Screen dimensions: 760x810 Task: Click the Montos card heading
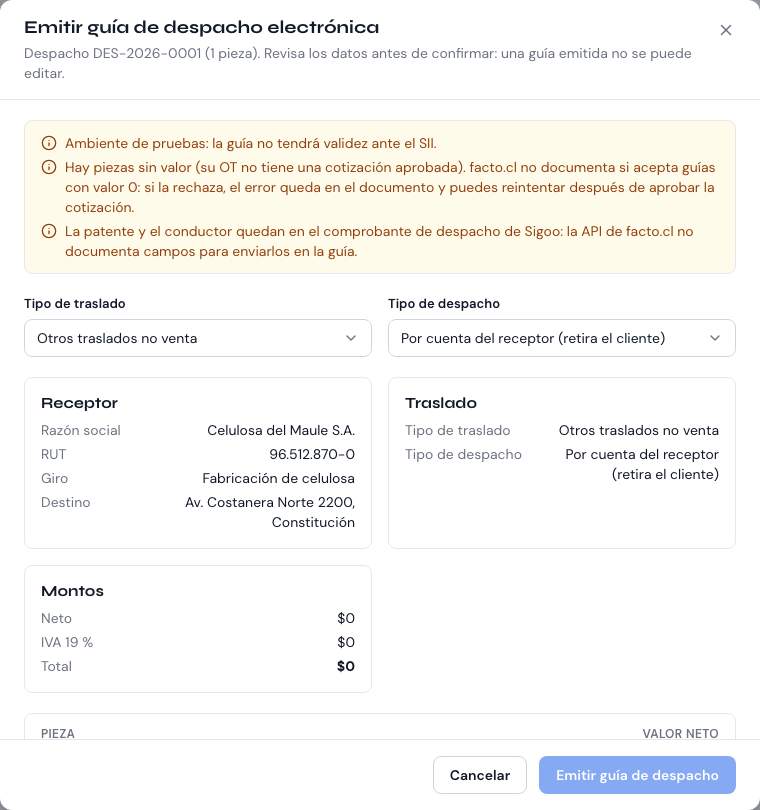click(x=72, y=591)
